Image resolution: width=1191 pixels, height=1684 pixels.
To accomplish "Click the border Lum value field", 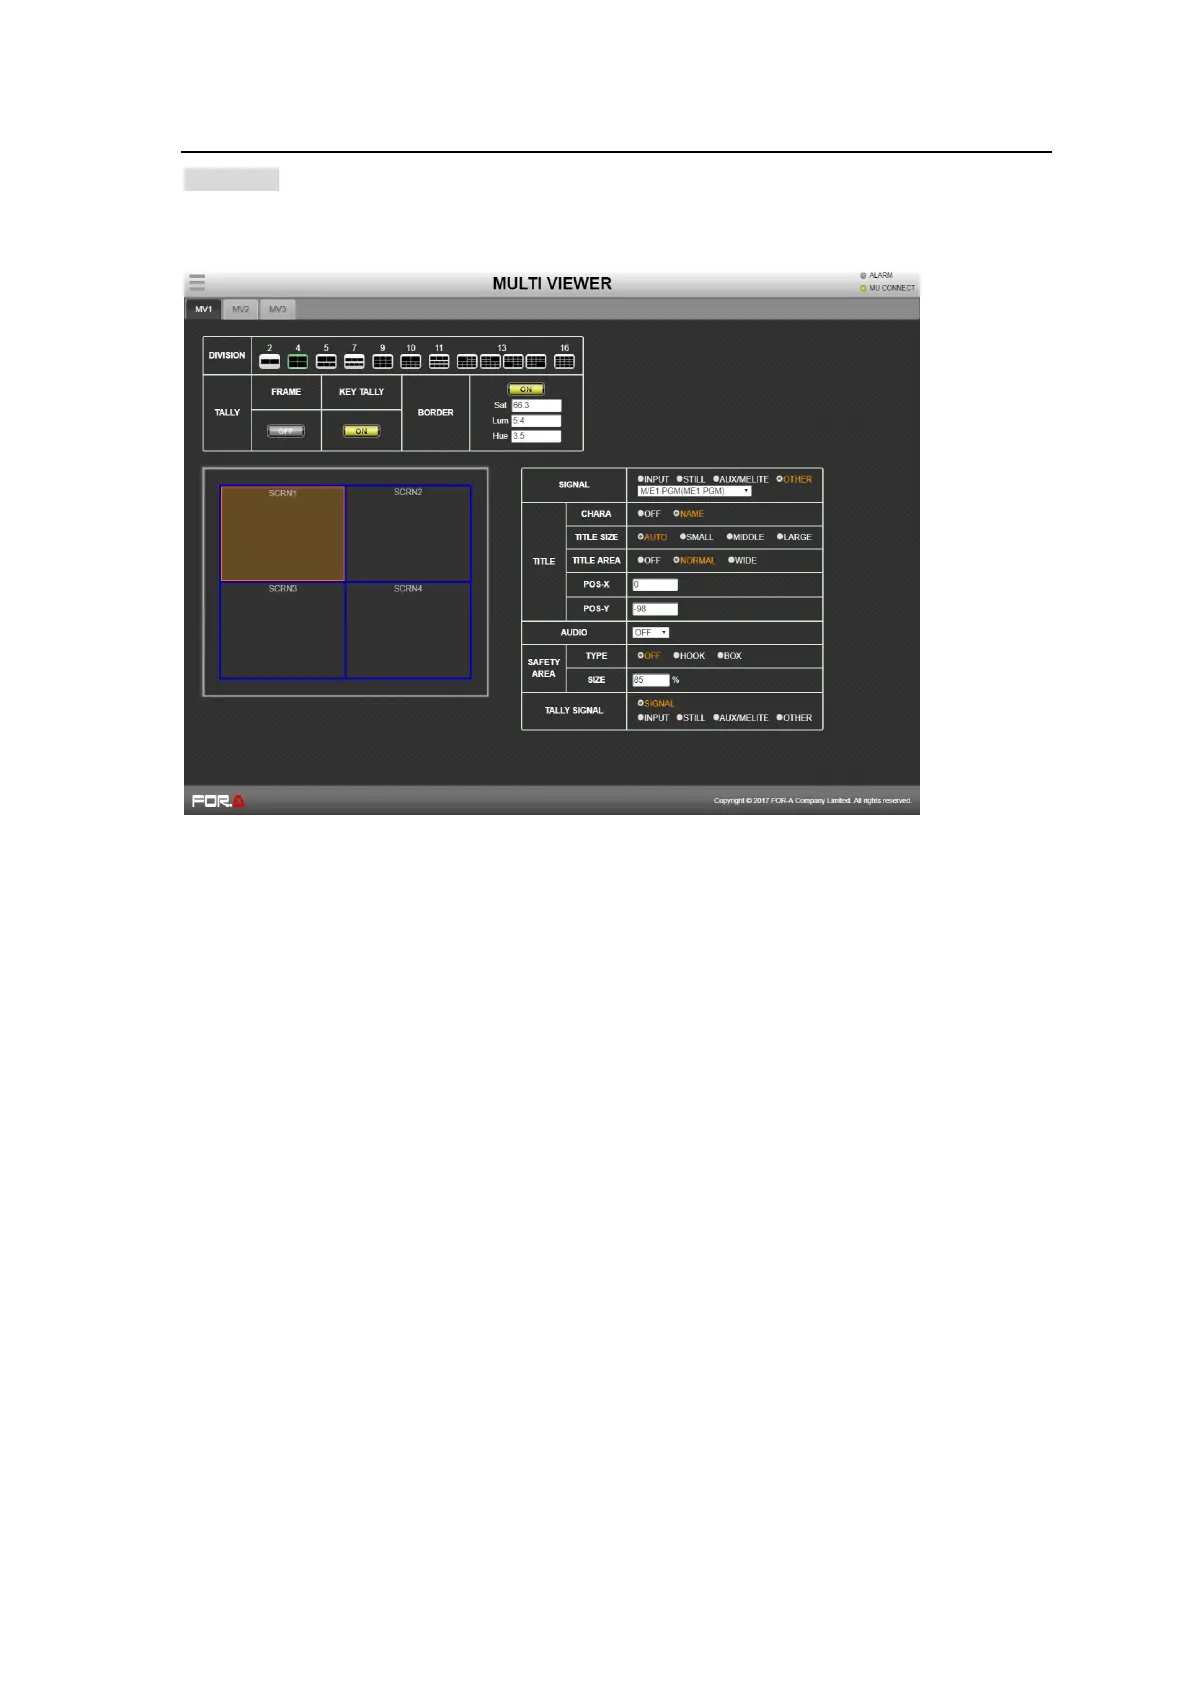I will point(536,421).
